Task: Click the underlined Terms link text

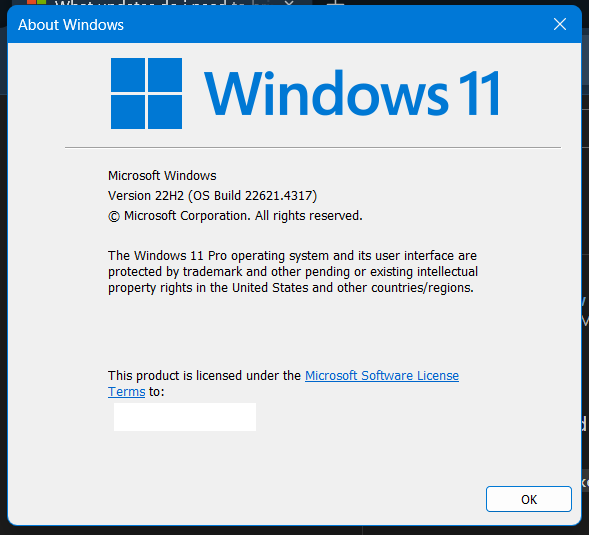Action: (x=127, y=391)
